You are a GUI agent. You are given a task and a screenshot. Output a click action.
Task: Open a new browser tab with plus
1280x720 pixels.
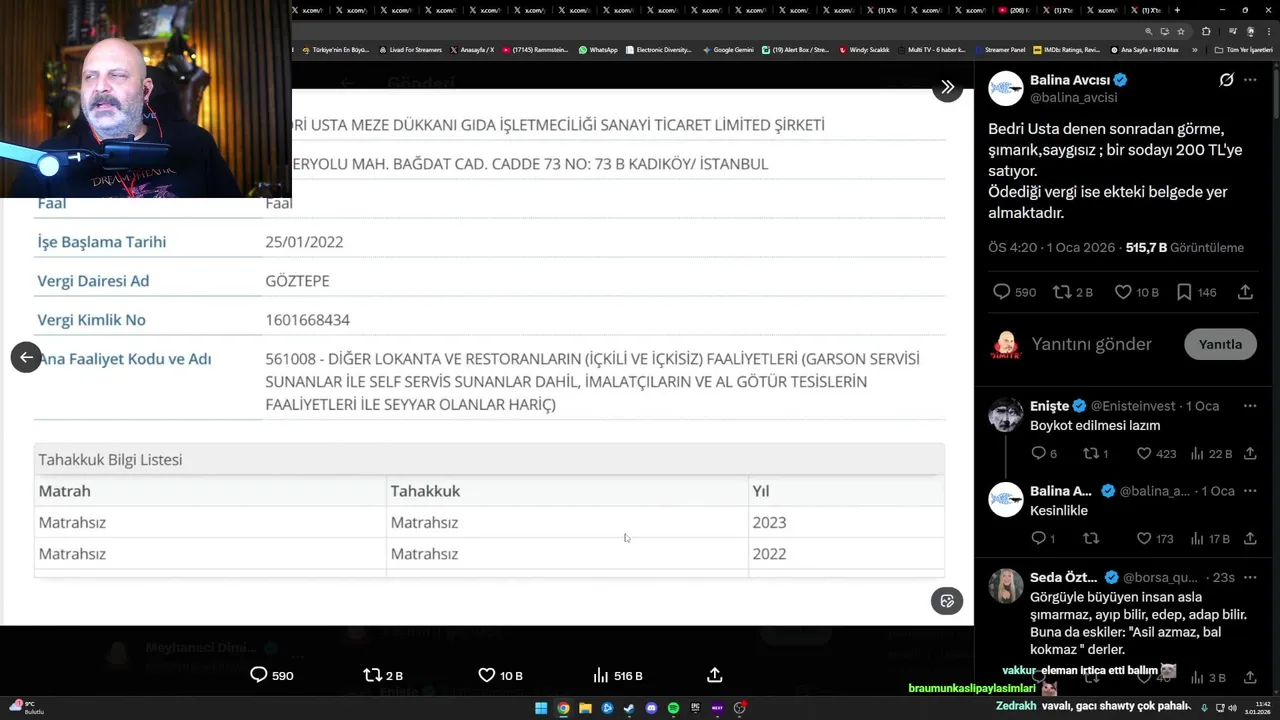click(1177, 10)
